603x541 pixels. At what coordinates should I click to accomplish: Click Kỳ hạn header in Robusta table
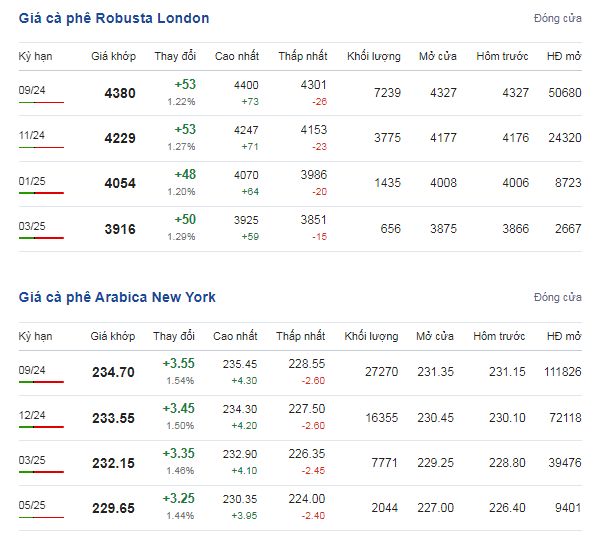(35, 57)
